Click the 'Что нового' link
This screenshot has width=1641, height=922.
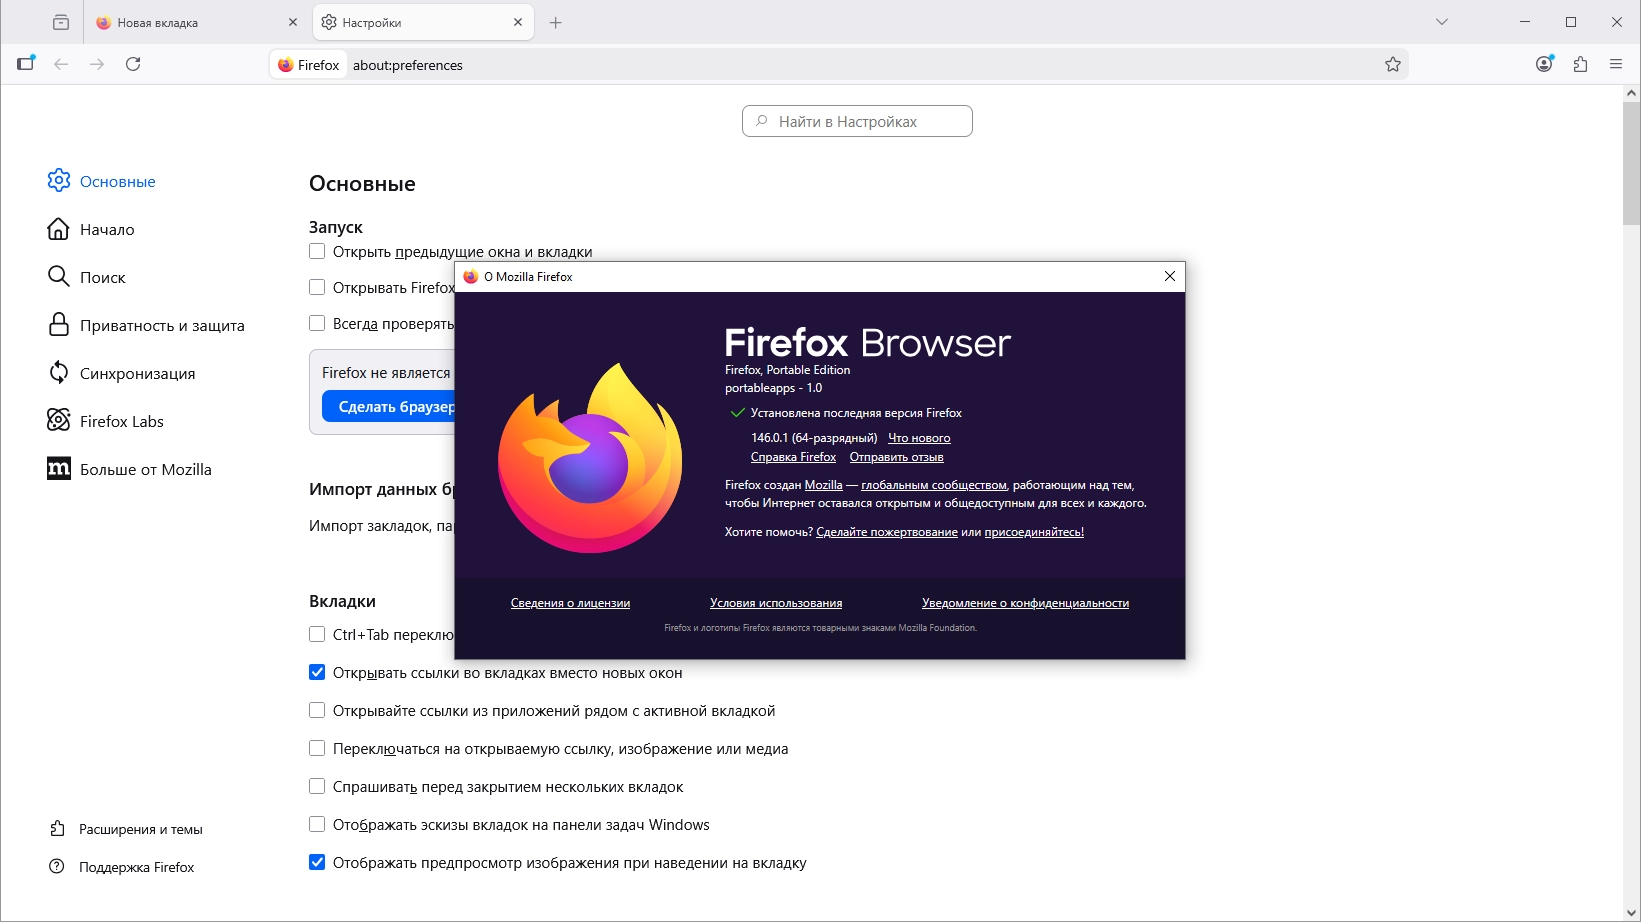919,438
